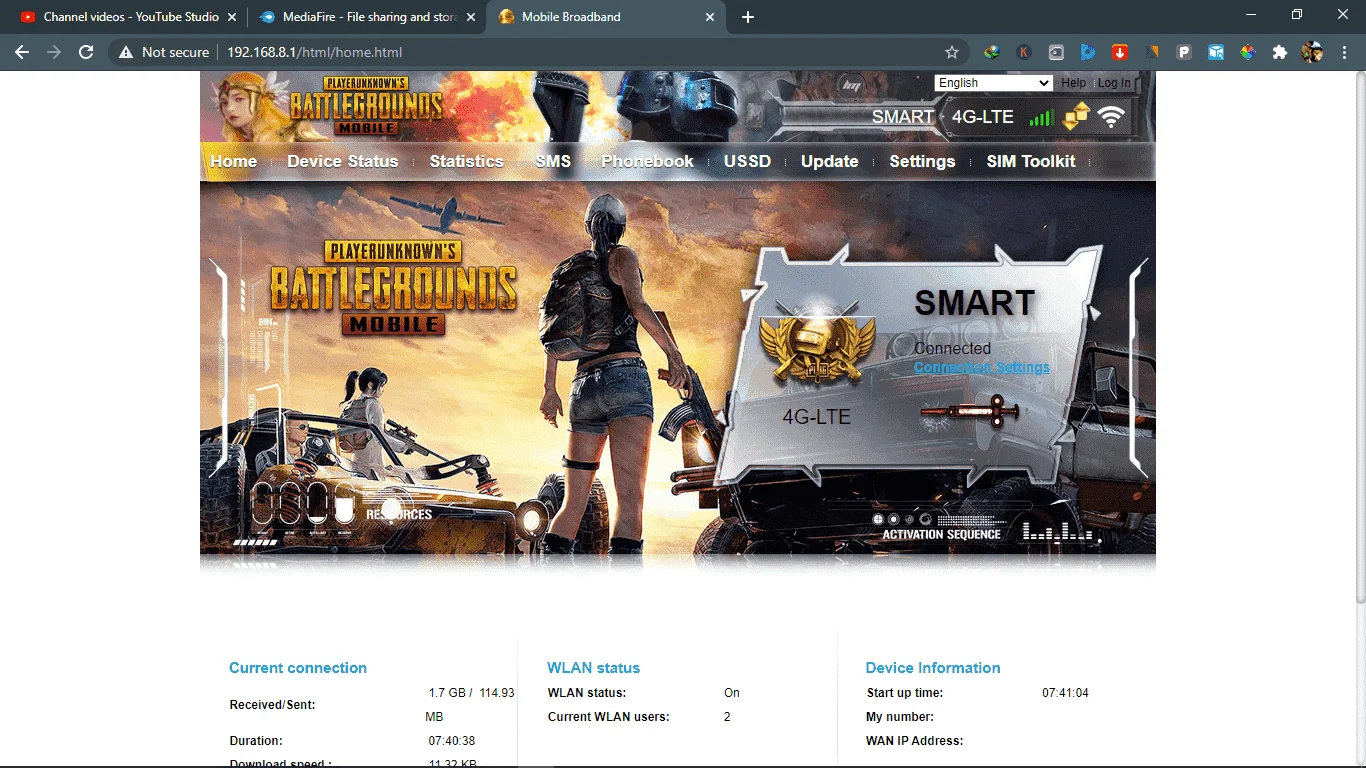Click the Start up time value 07:41:04
Screen dimensions: 1366x768
(x=1065, y=693)
